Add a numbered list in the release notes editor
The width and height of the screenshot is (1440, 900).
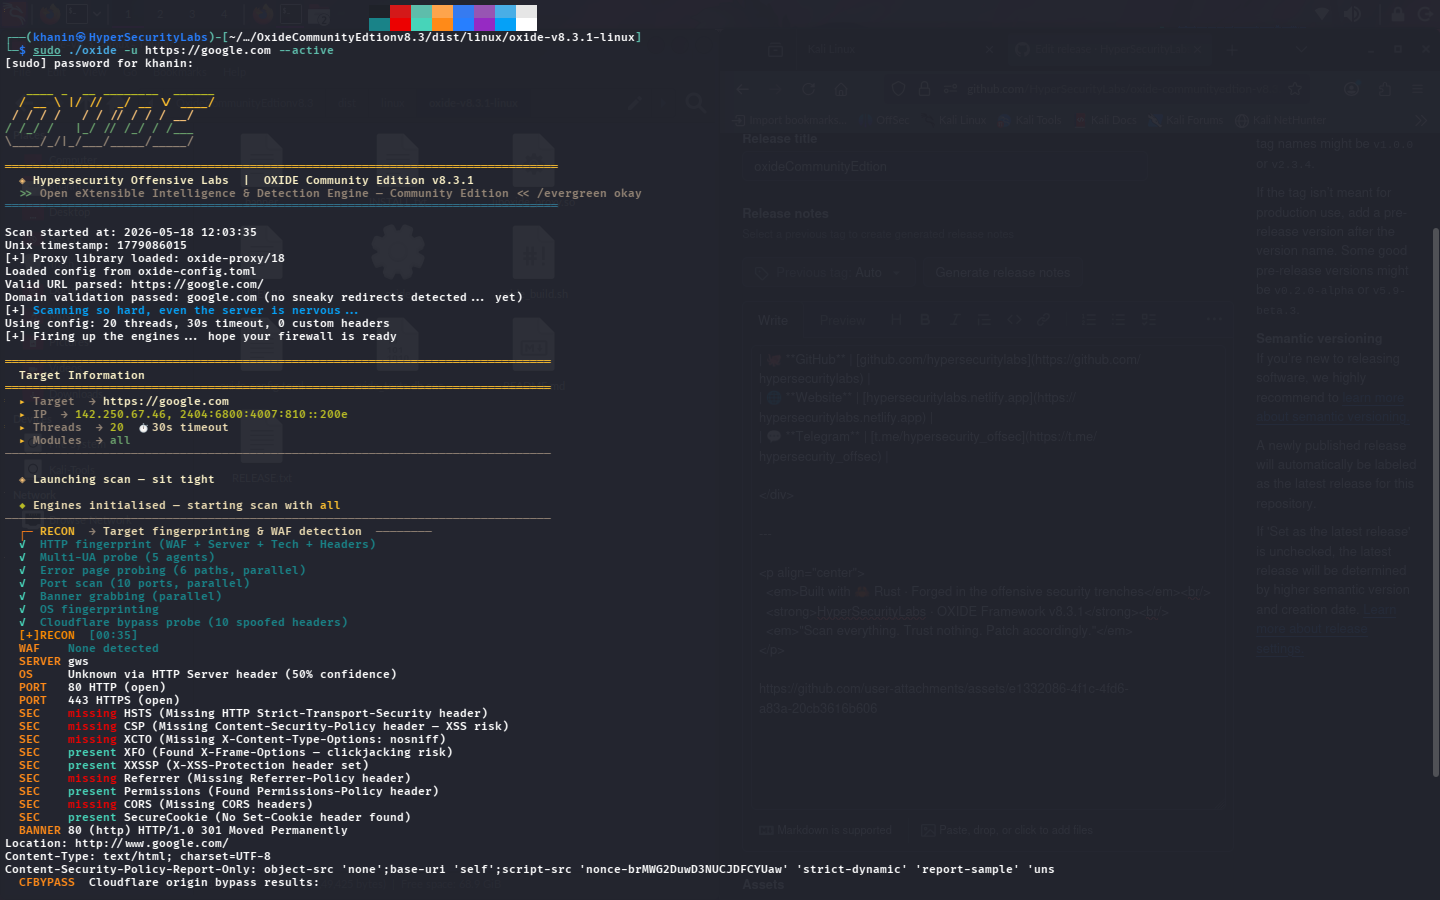point(1089,320)
